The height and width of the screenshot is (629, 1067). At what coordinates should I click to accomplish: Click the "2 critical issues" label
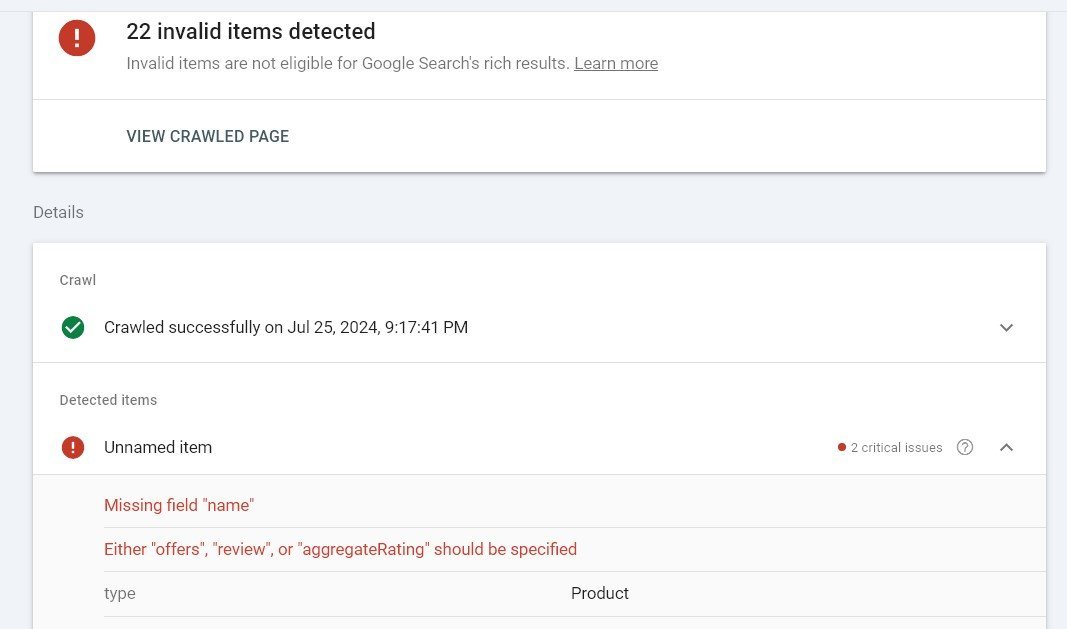(896, 448)
